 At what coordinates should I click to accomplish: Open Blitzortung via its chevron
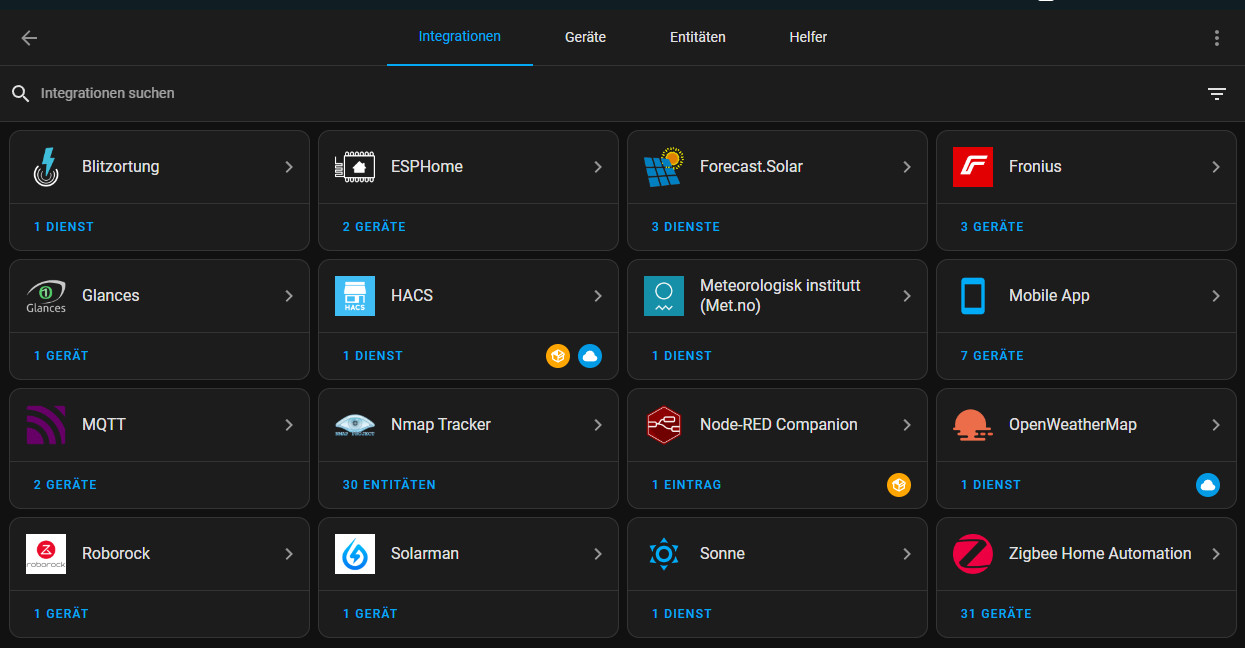coord(289,167)
